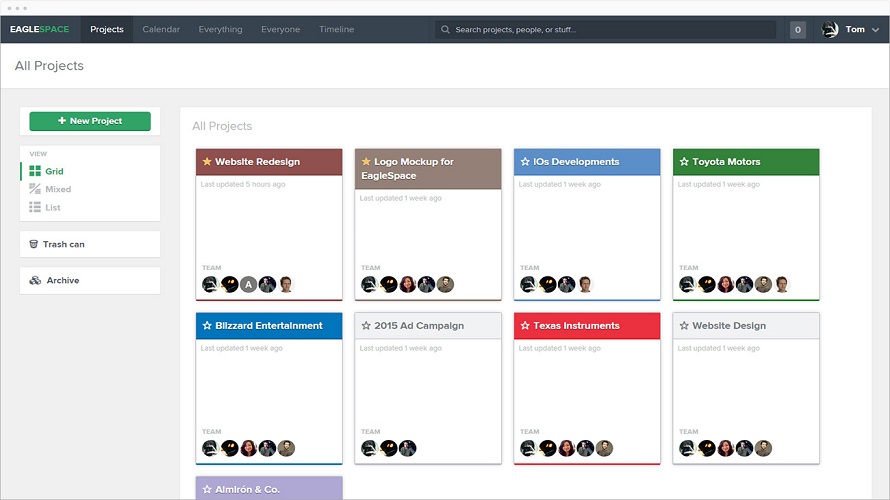
Task: Open the Everyone tab
Action: 280,30
